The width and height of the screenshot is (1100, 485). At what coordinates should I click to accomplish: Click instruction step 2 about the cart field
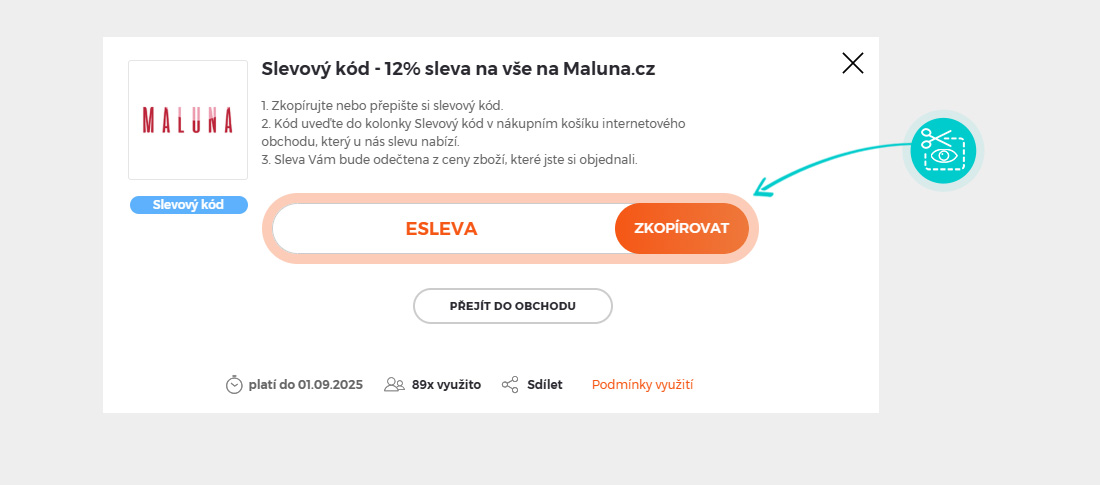[x=472, y=132]
